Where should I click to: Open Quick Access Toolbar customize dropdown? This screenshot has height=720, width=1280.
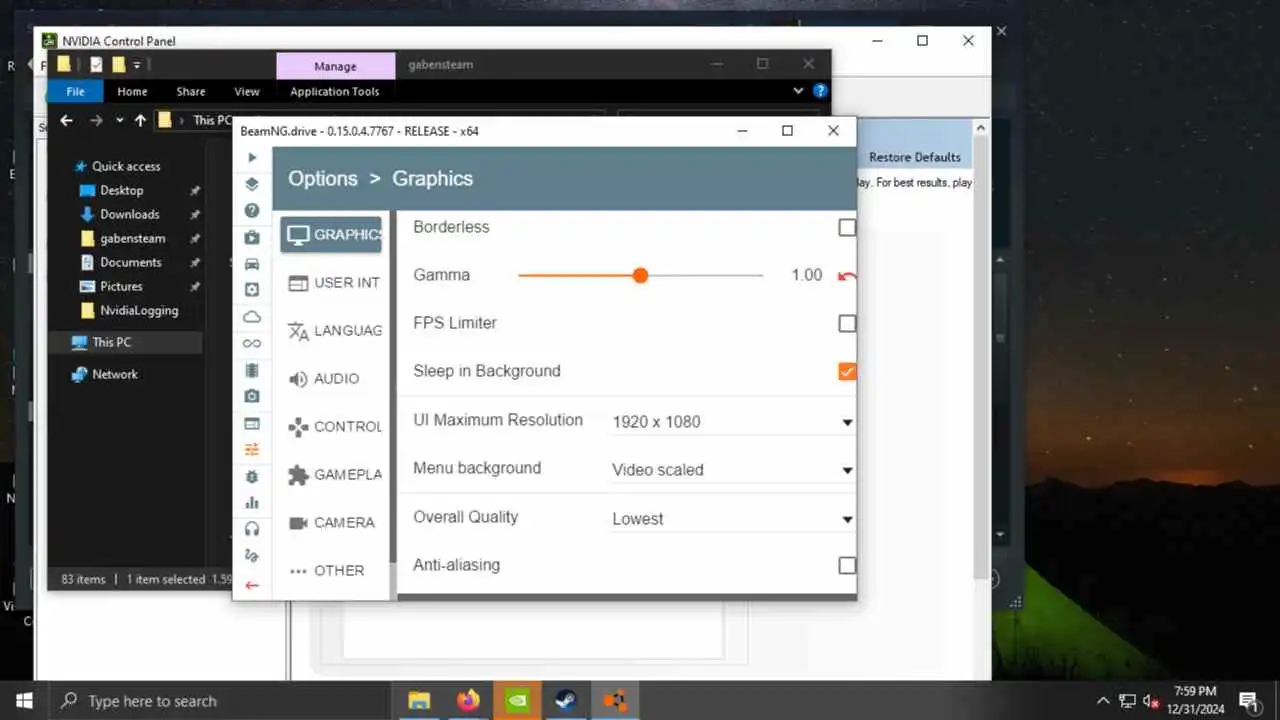(x=137, y=65)
